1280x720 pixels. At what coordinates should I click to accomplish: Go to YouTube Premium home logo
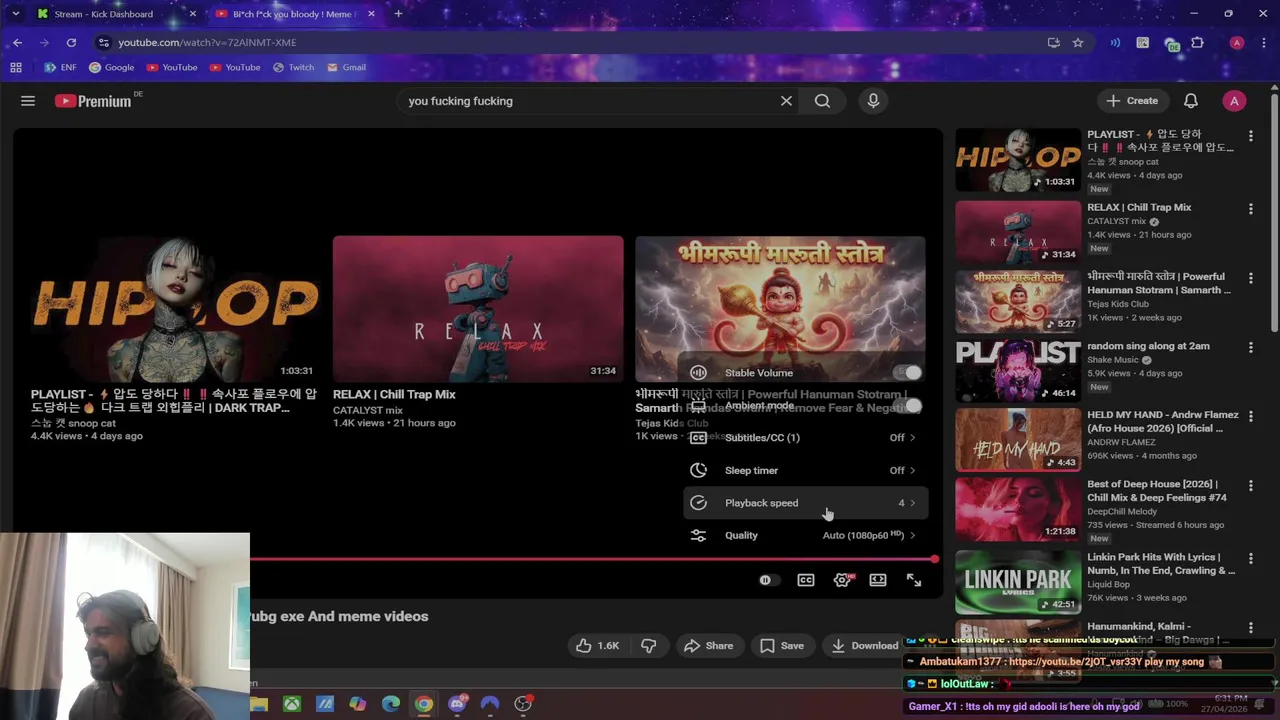click(x=93, y=101)
